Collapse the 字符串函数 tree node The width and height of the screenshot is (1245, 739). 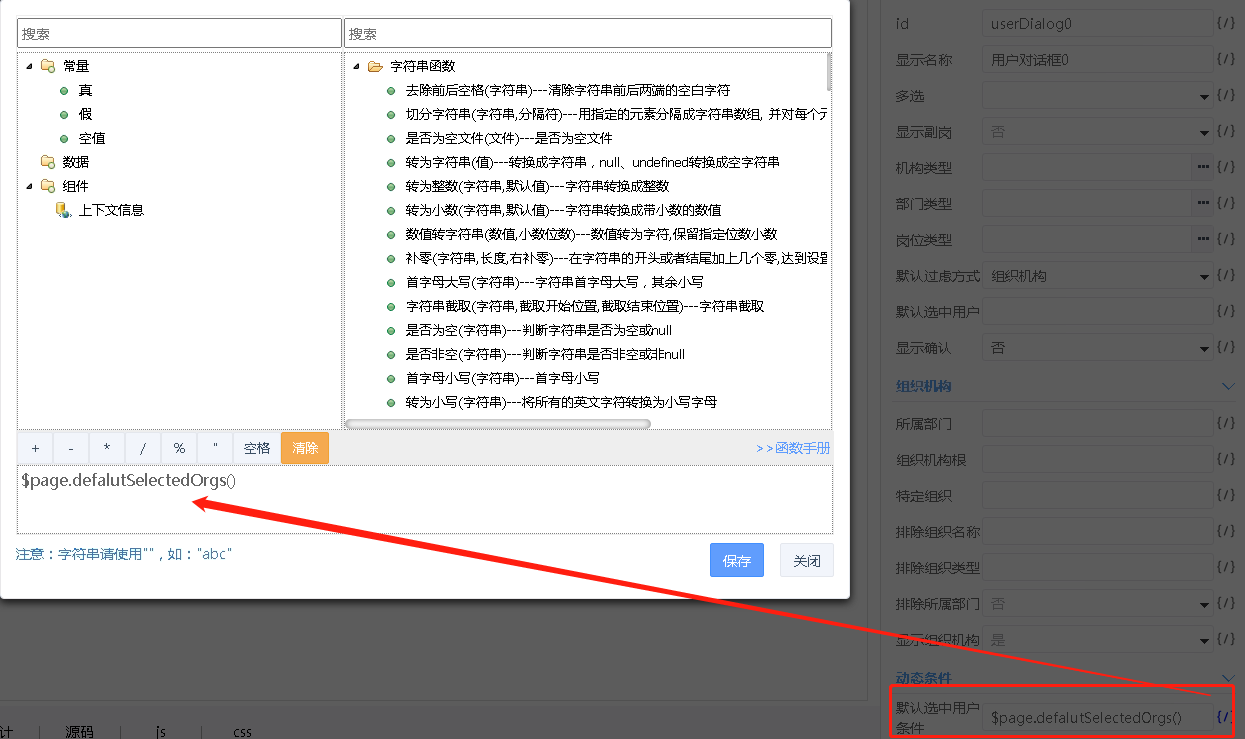click(x=356, y=67)
